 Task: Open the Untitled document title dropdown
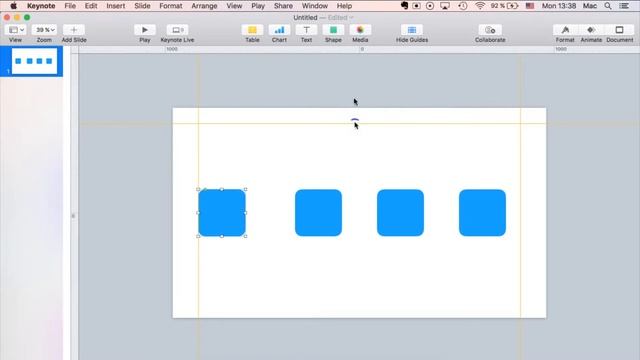[323, 18]
